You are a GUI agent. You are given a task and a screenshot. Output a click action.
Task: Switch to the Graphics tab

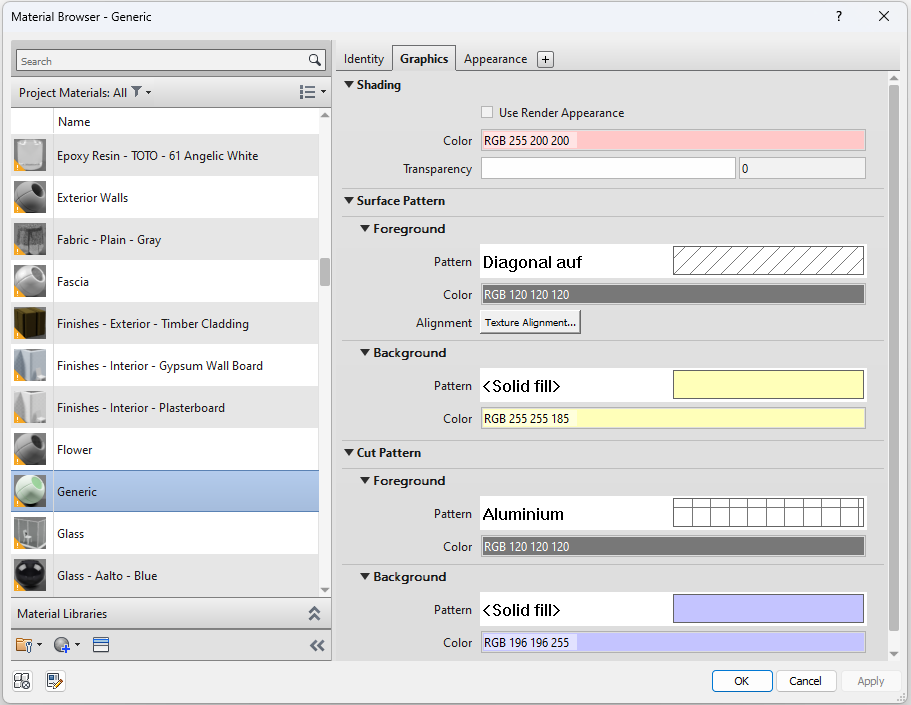pos(424,59)
